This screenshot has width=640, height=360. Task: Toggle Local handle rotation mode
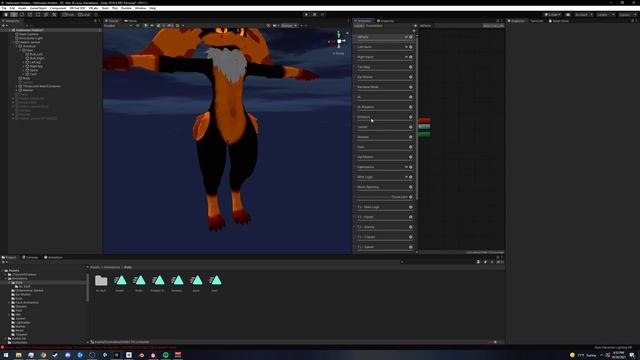[x=84, y=15]
